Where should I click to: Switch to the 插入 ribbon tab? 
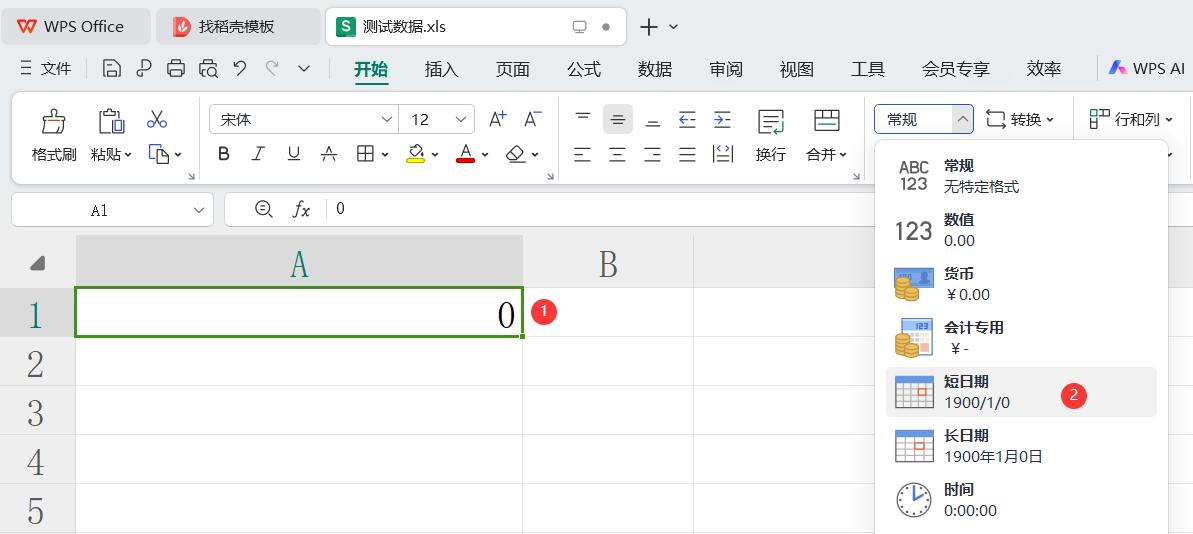tap(441, 69)
